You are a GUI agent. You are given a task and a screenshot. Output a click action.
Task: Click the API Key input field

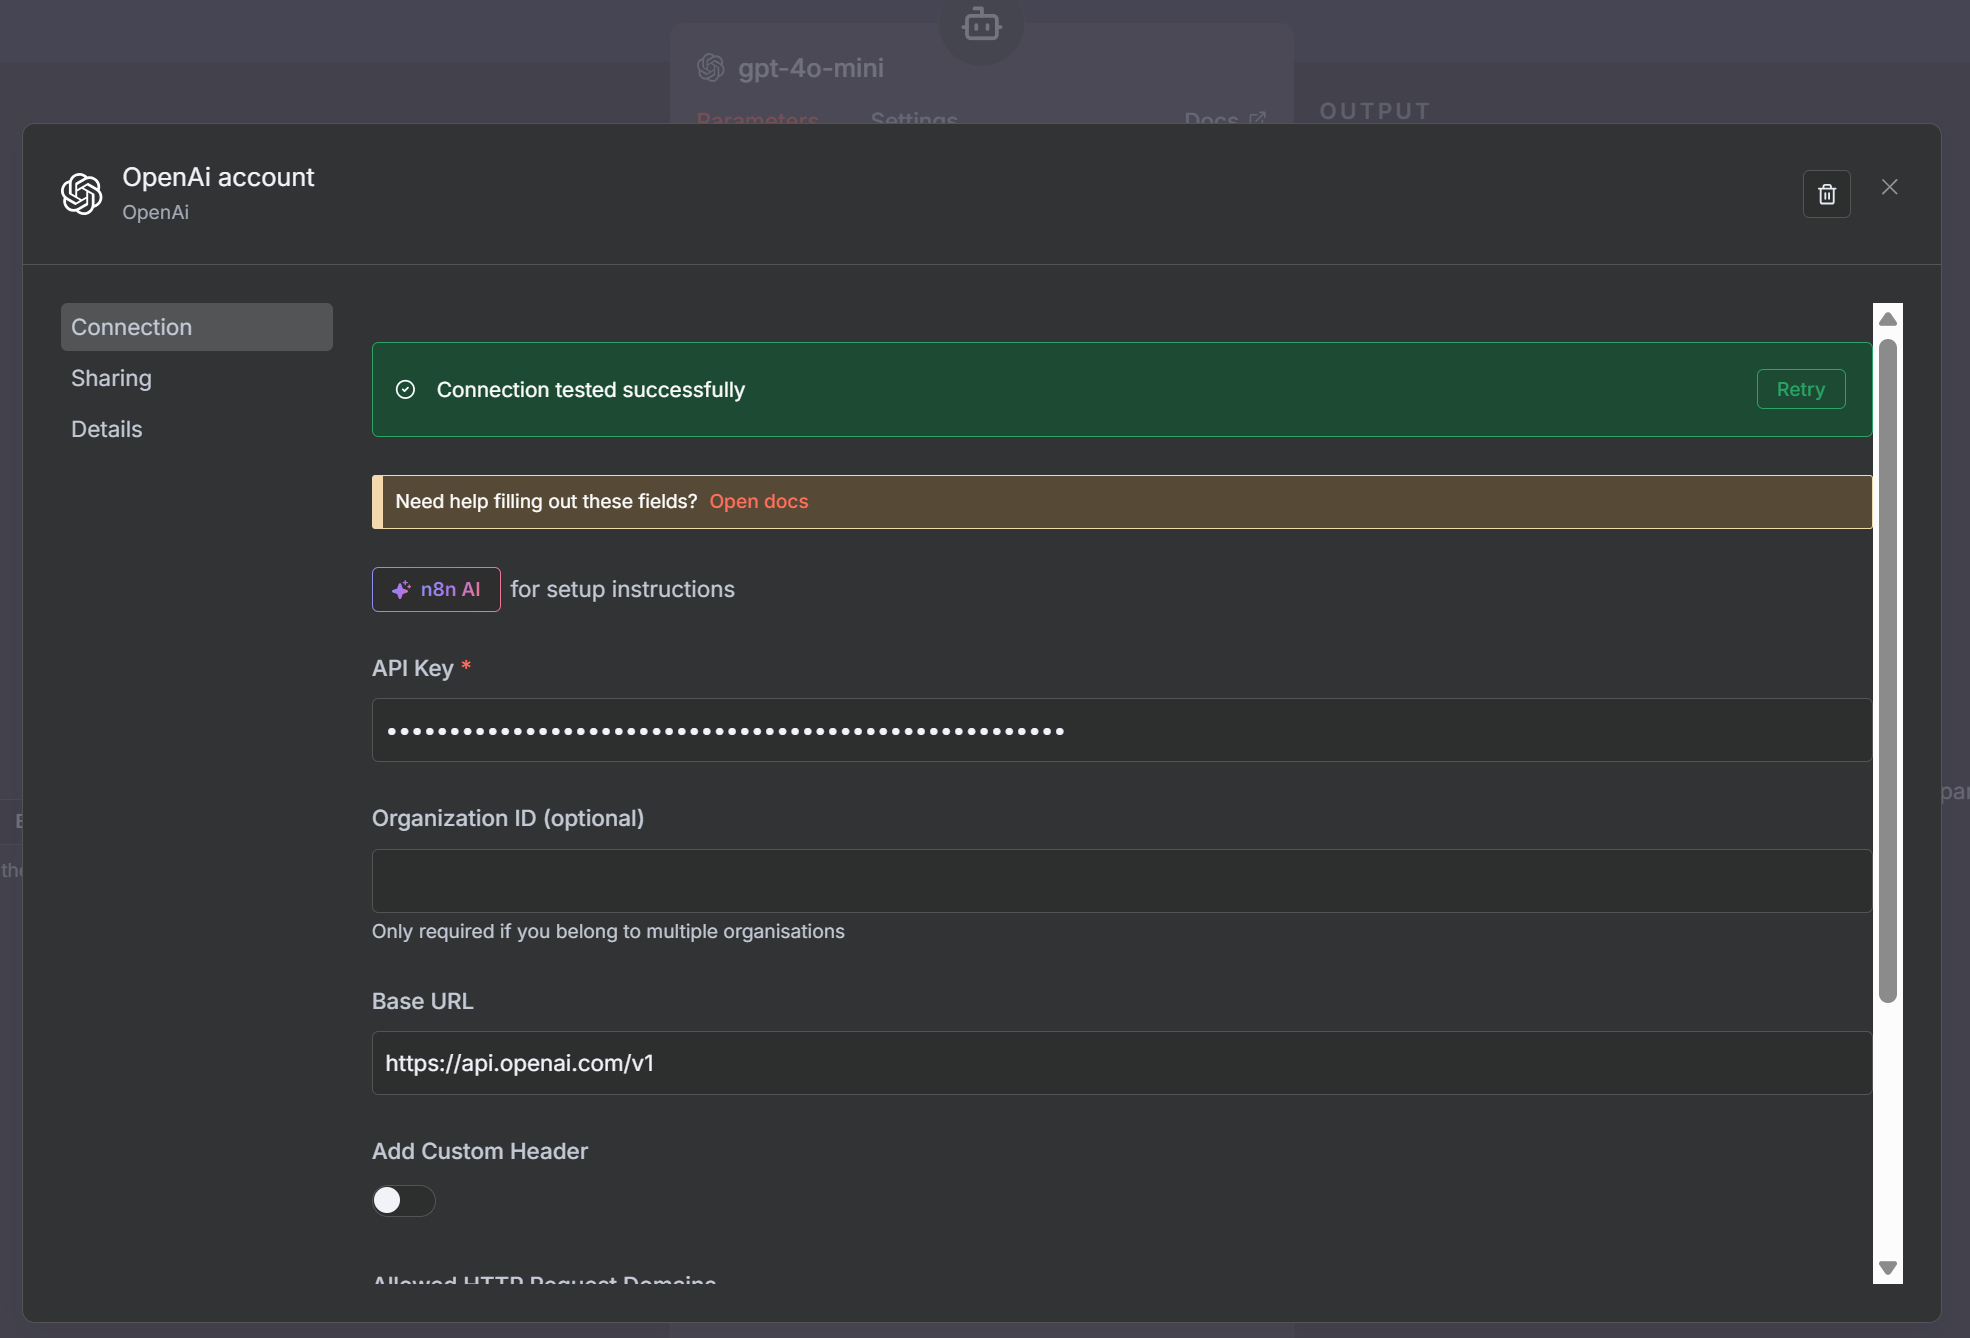pyautogui.click(x=1120, y=731)
